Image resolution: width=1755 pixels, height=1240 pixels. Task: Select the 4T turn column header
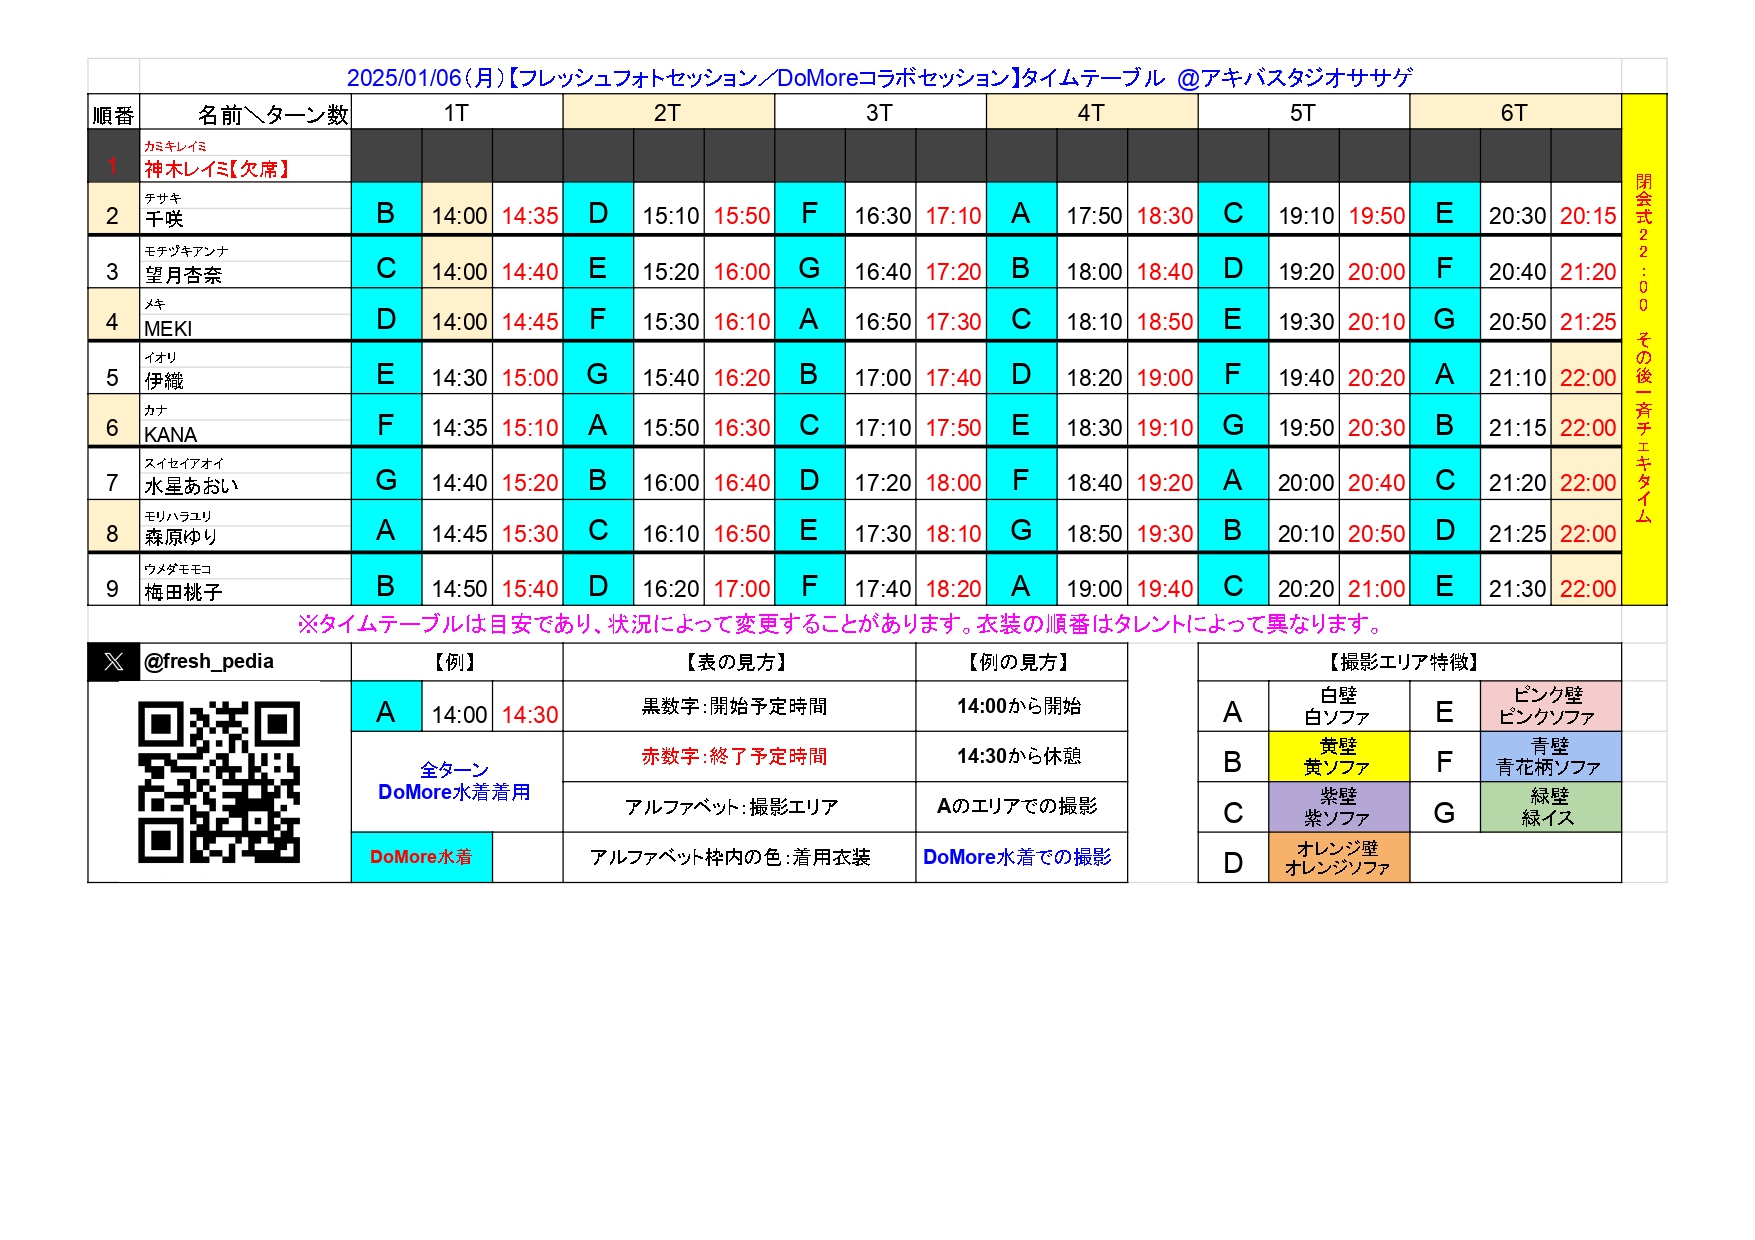pos(1091,113)
